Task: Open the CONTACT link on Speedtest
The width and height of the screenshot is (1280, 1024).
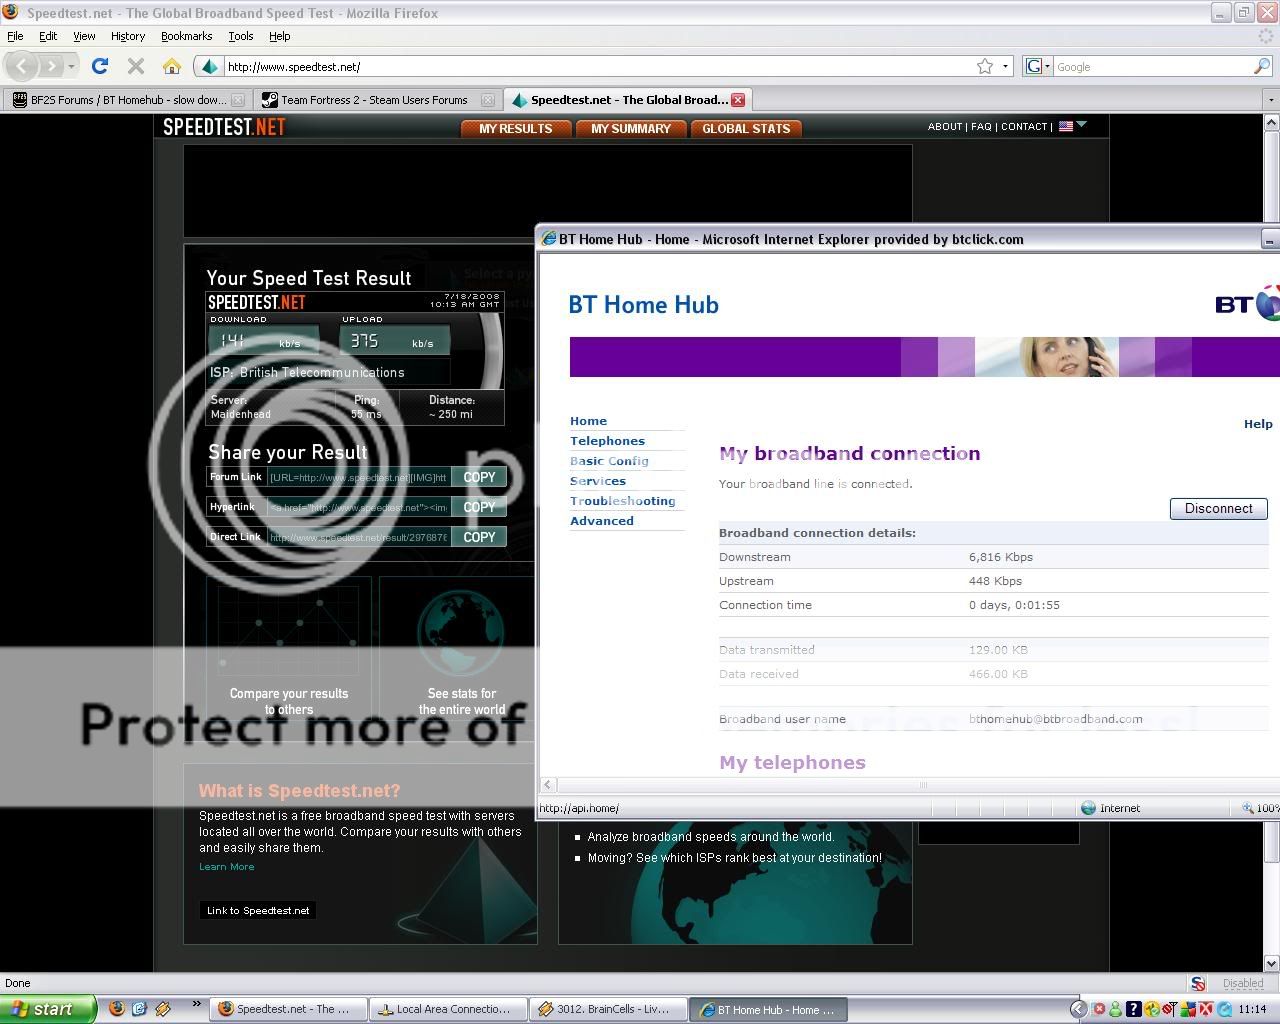Action: (x=1024, y=127)
